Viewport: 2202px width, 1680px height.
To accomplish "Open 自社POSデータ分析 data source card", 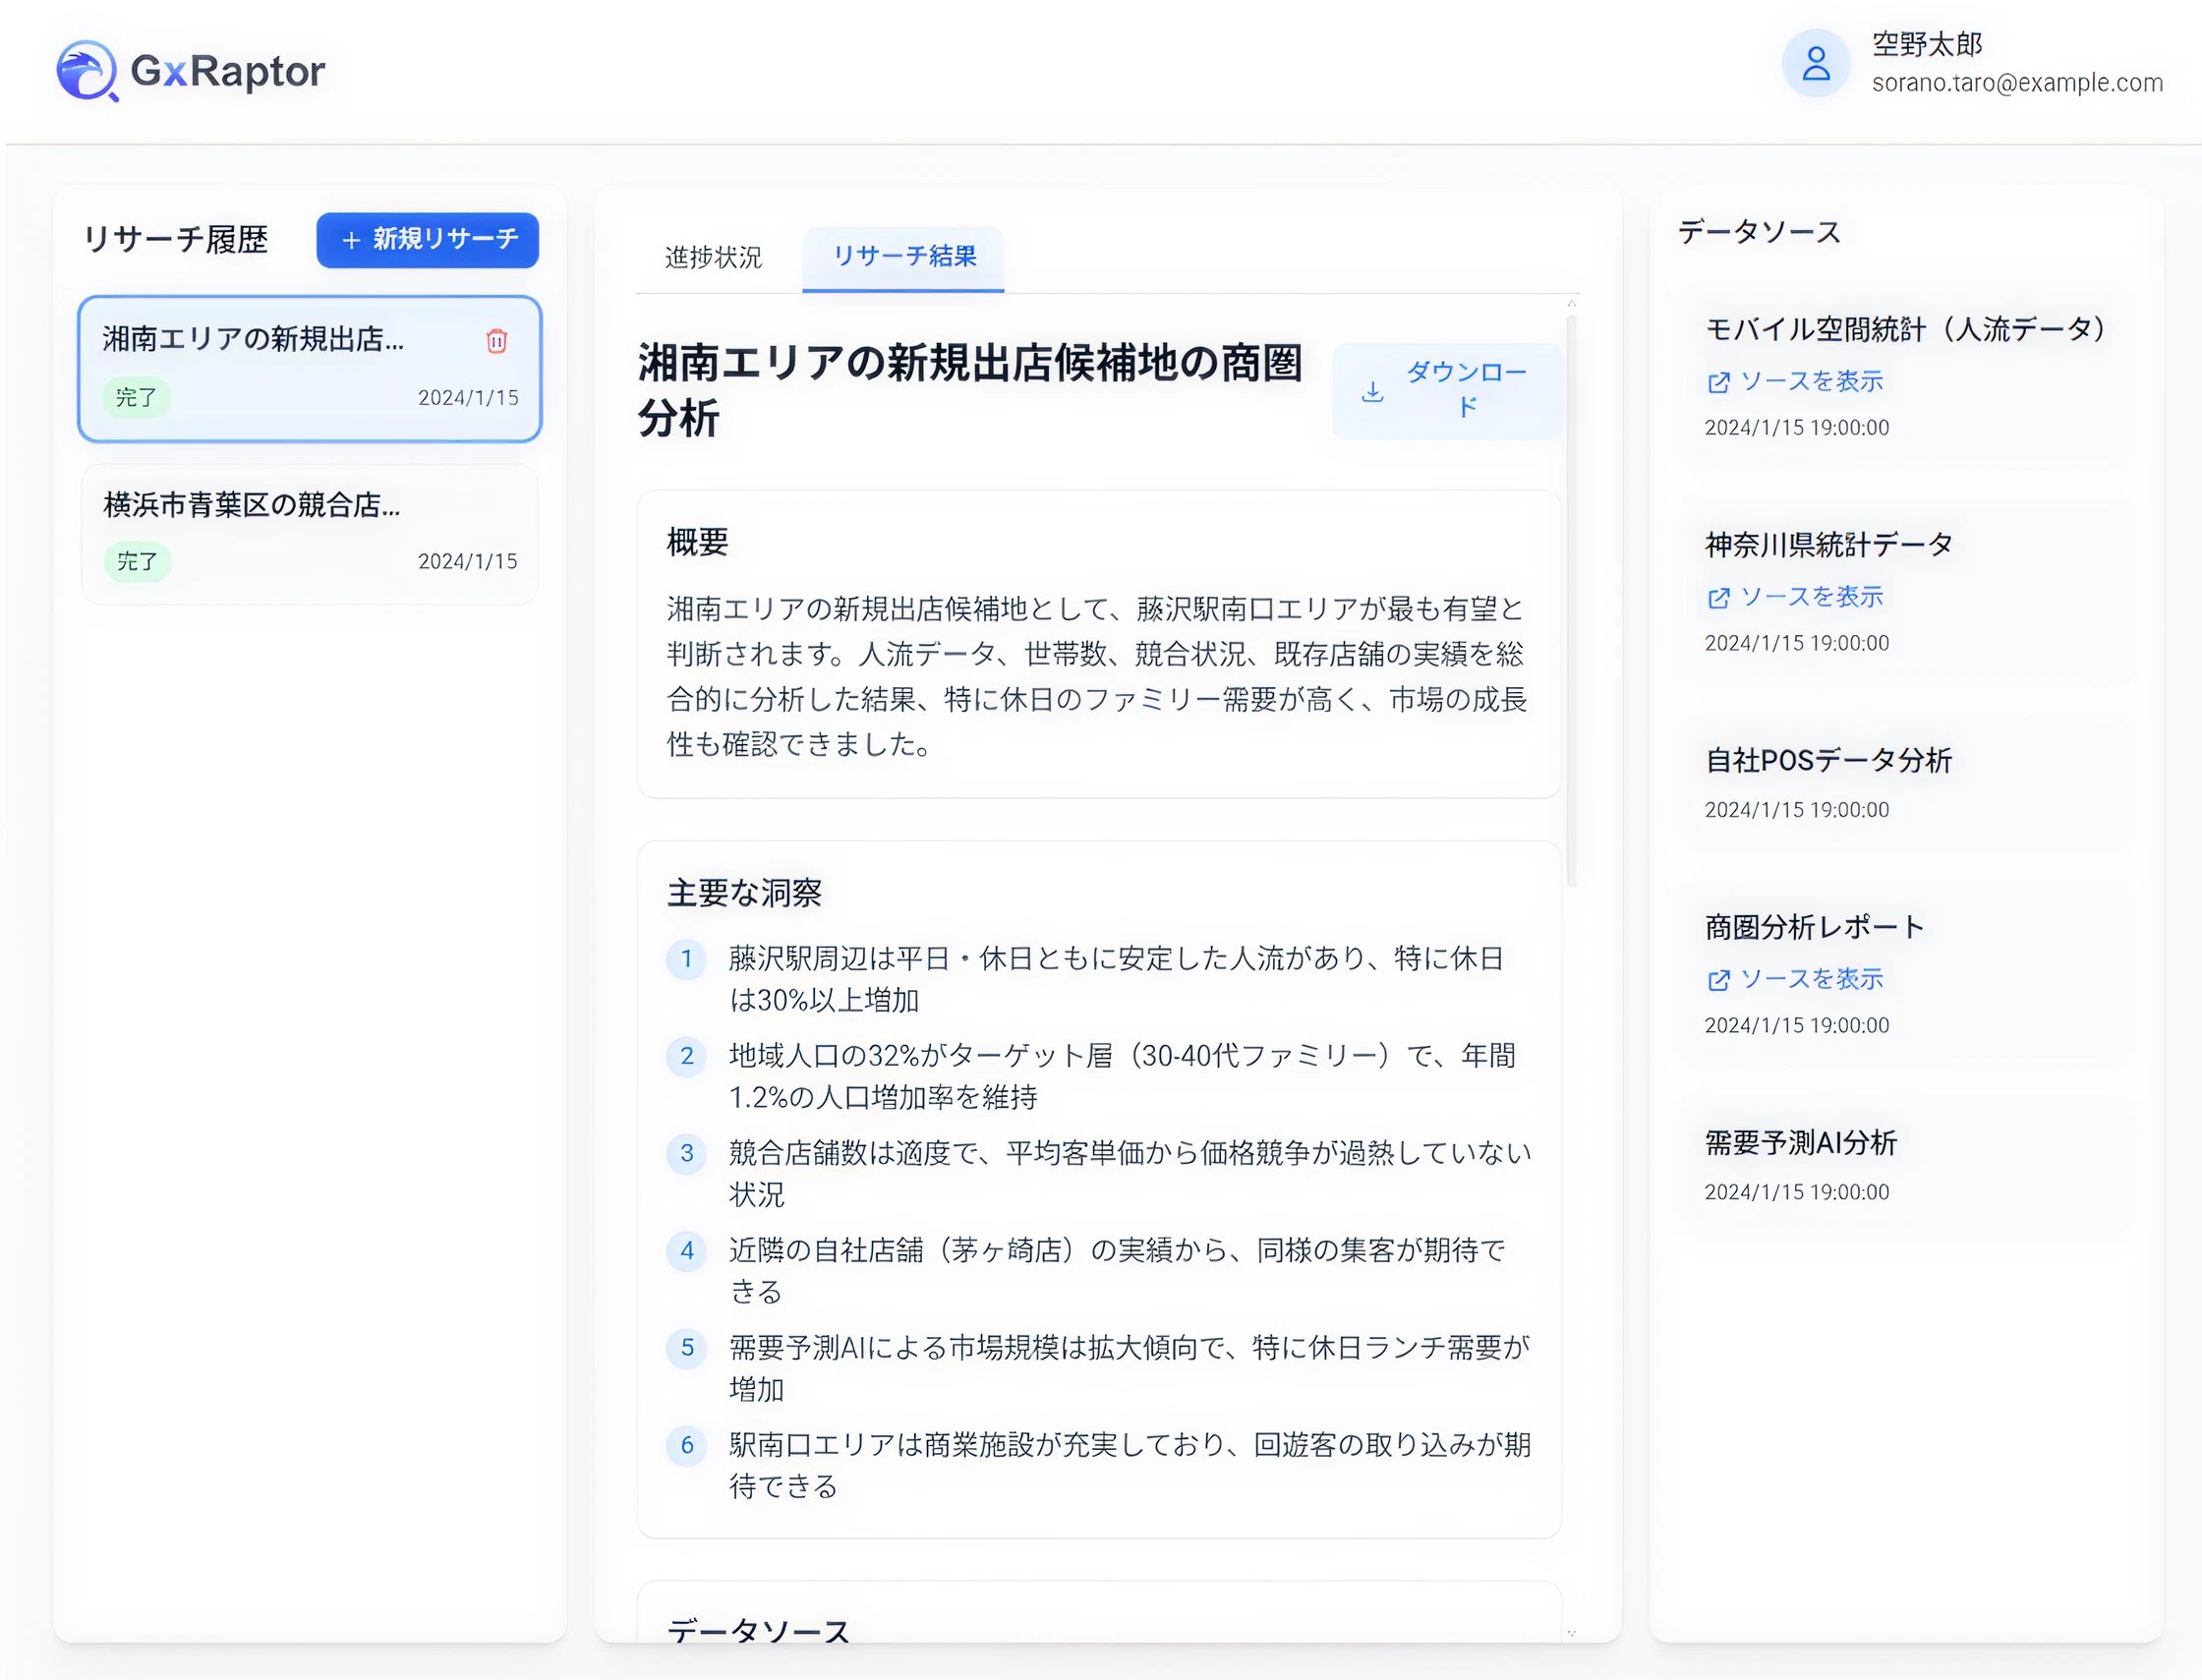I will click(1827, 761).
